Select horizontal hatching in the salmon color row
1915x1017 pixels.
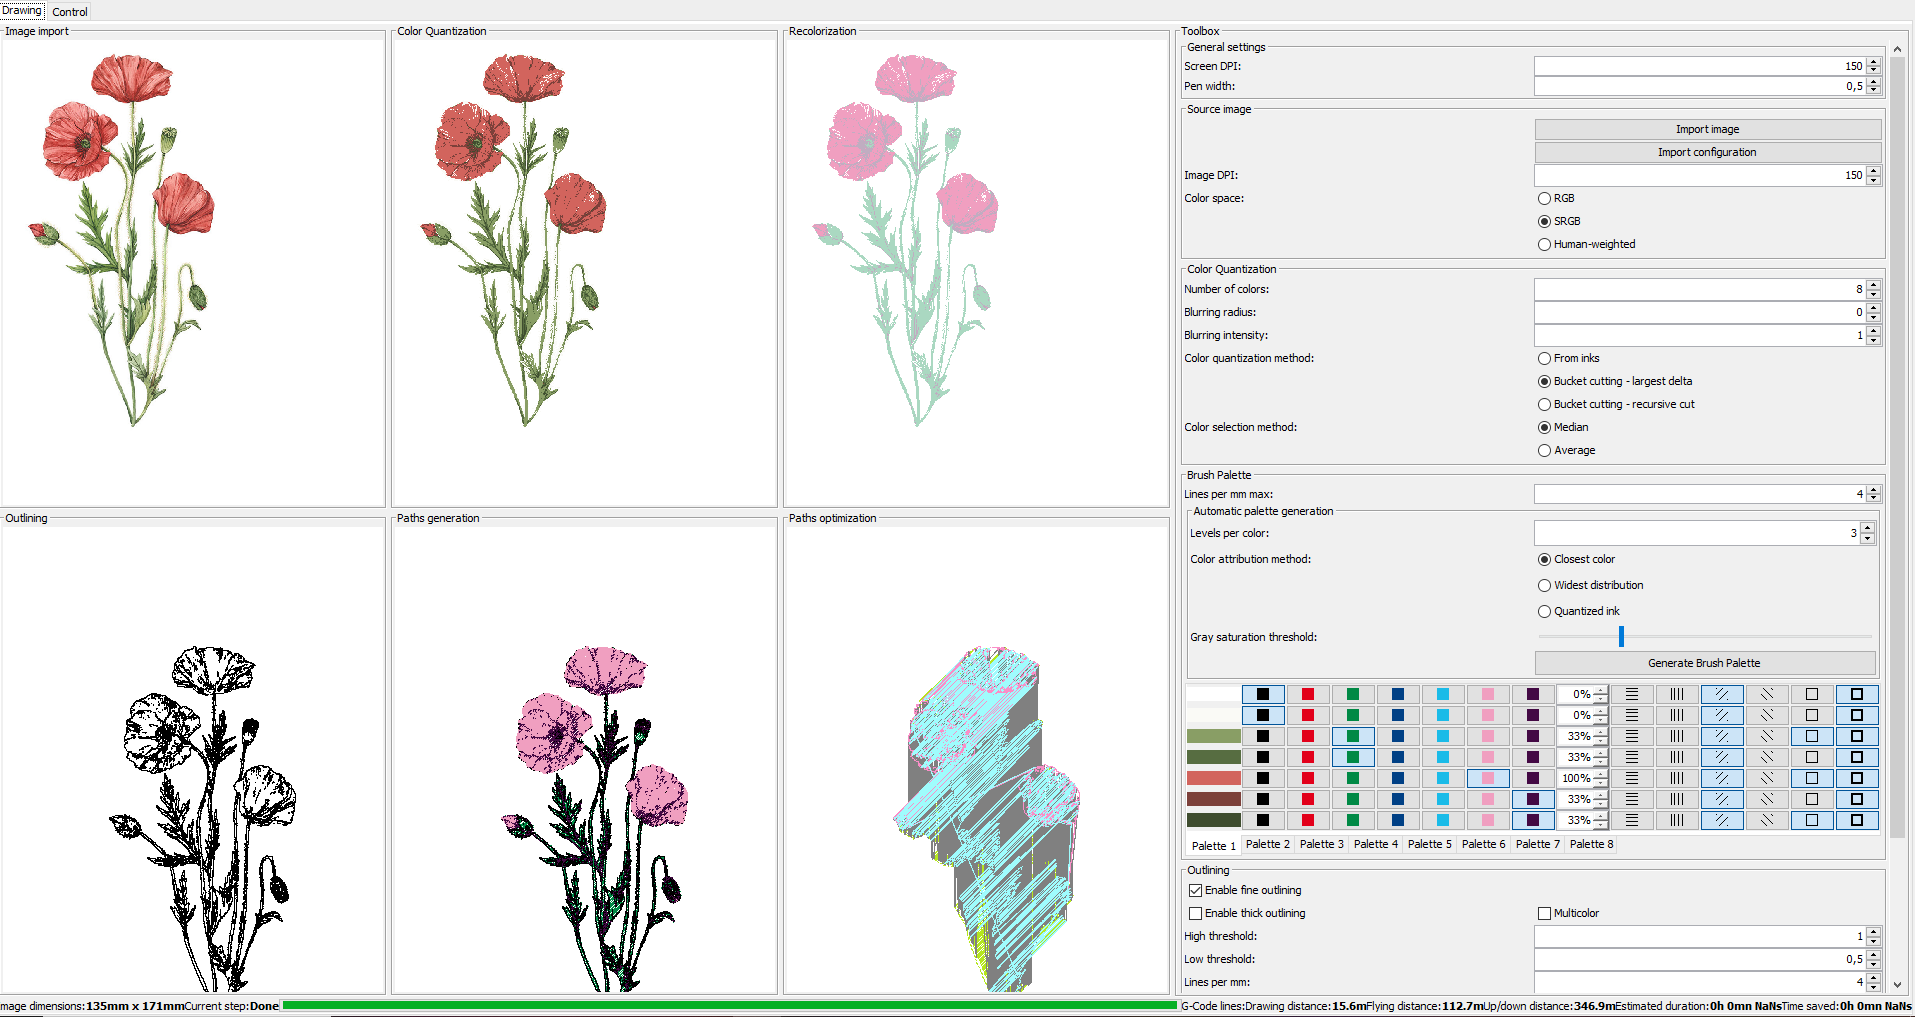click(1631, 778)
